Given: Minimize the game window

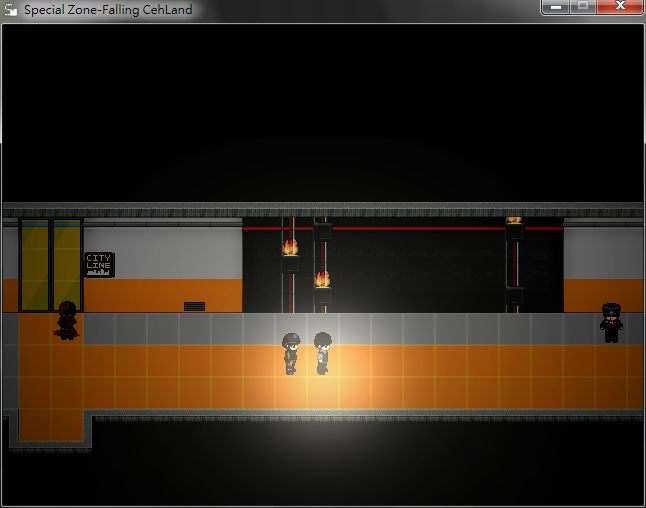Looking at the screenshot, I should pyautogui.click(x=555, y=7).
